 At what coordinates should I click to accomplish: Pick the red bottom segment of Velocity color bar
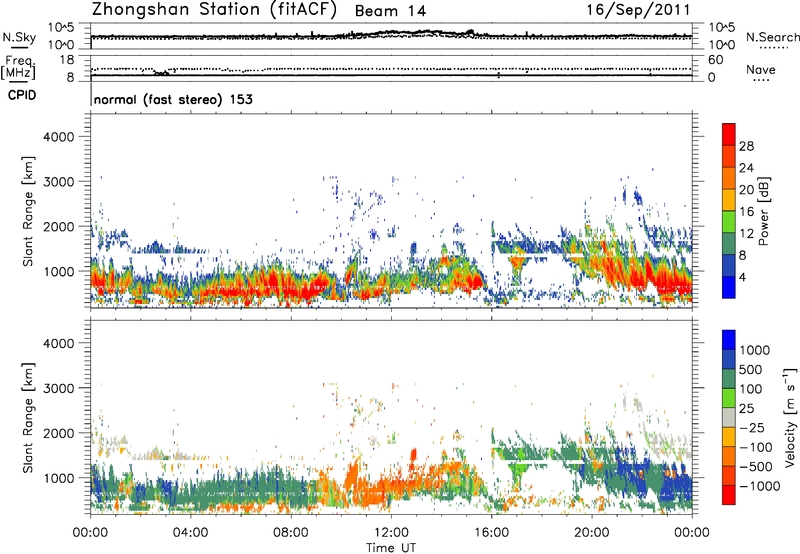[729, 495]
